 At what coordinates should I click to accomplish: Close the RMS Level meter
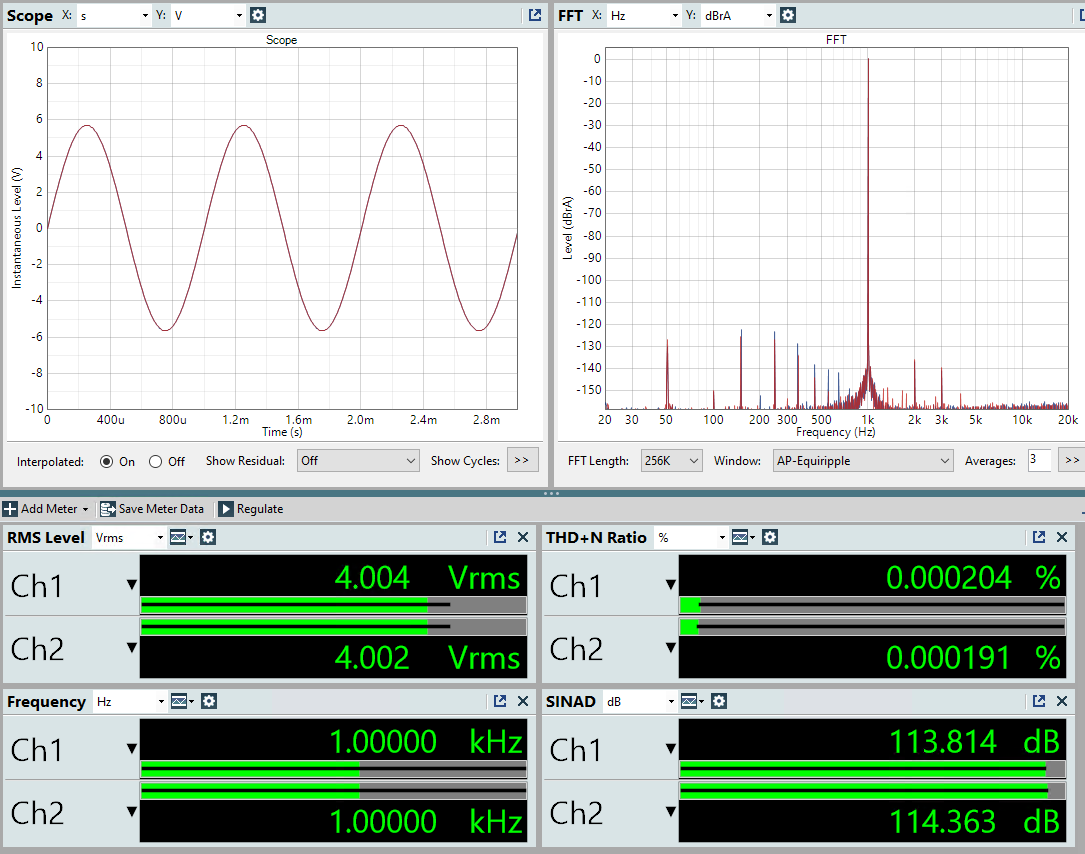[523, 537]
